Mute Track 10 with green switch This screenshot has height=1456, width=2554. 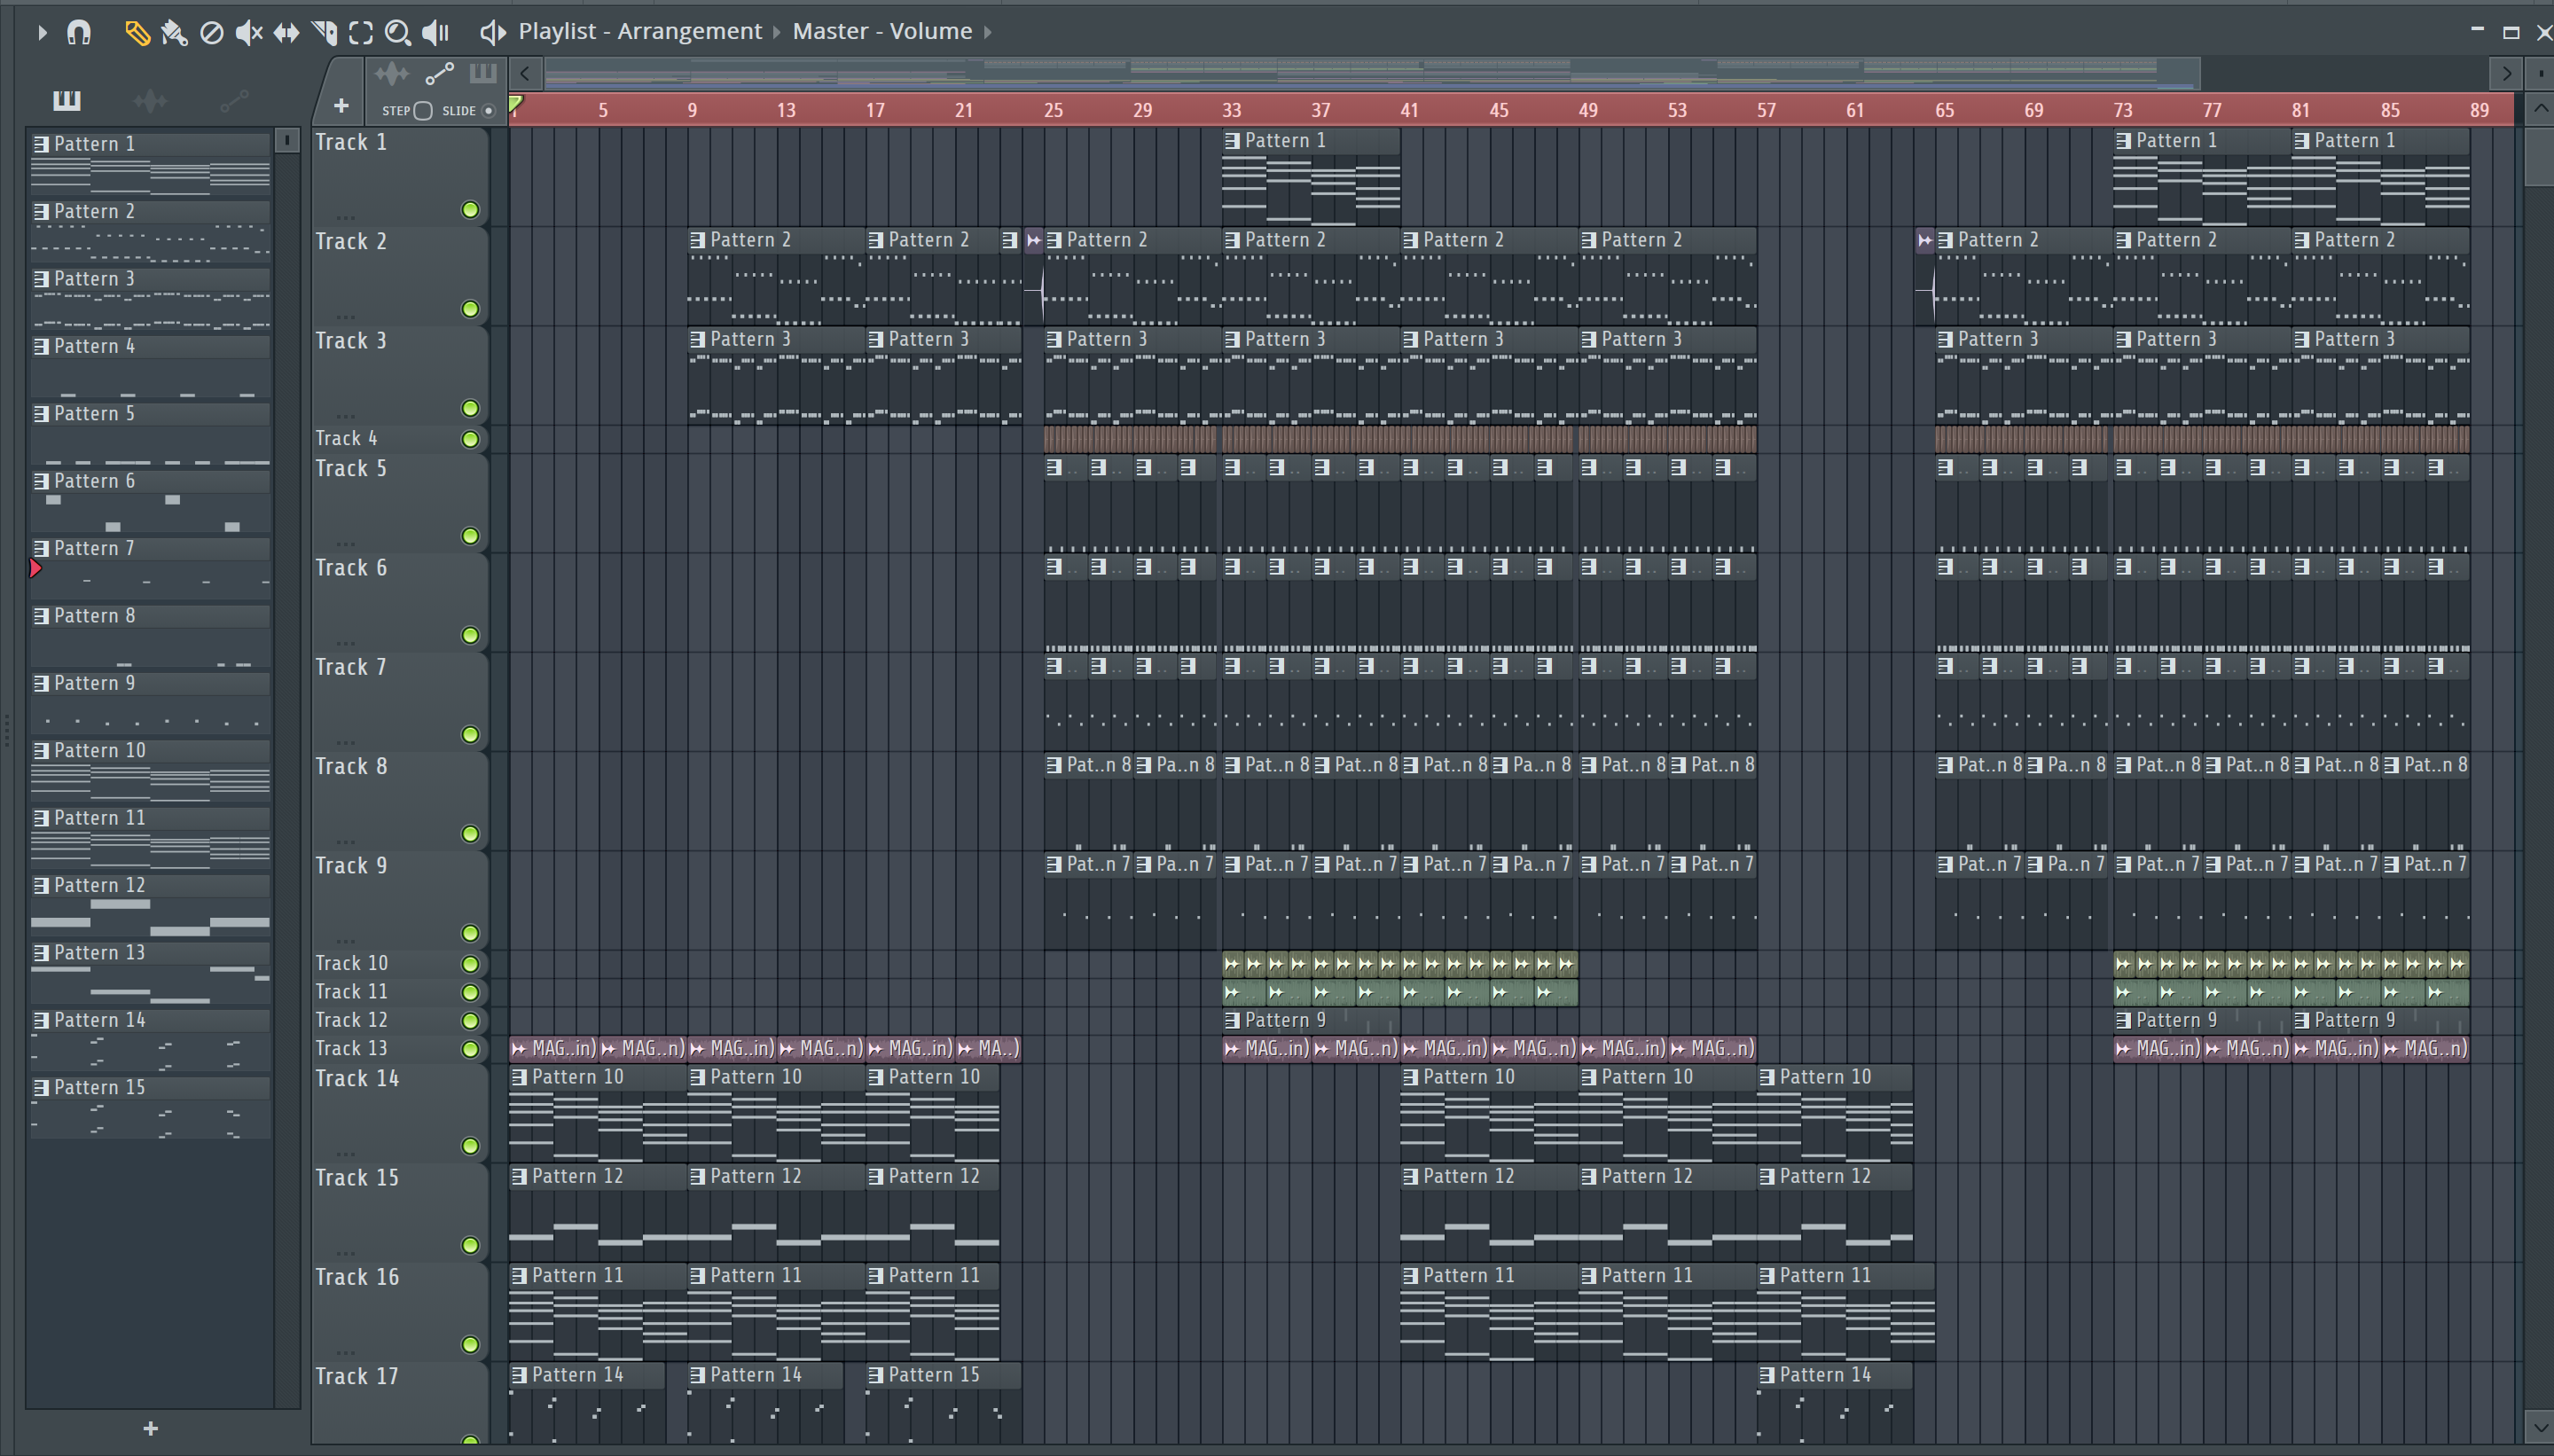(470, 963)
